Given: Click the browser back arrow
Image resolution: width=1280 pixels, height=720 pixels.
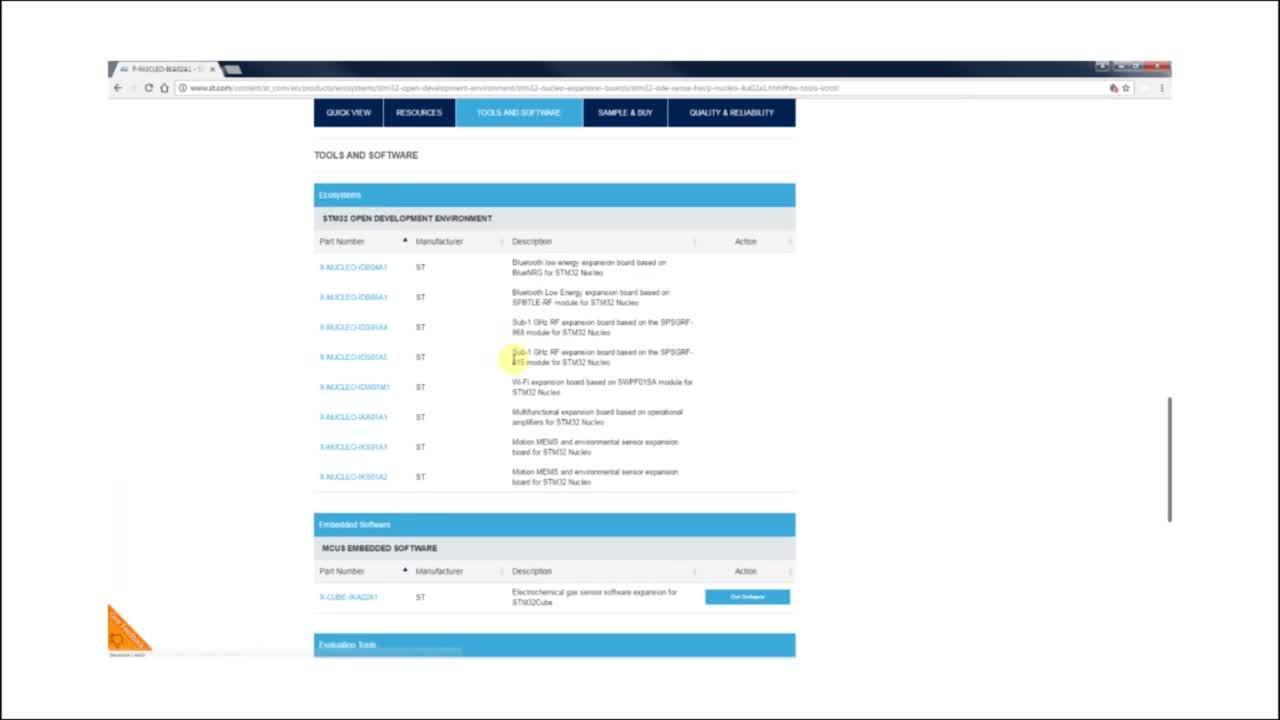Looking at the screenshot, I should 118,88.
